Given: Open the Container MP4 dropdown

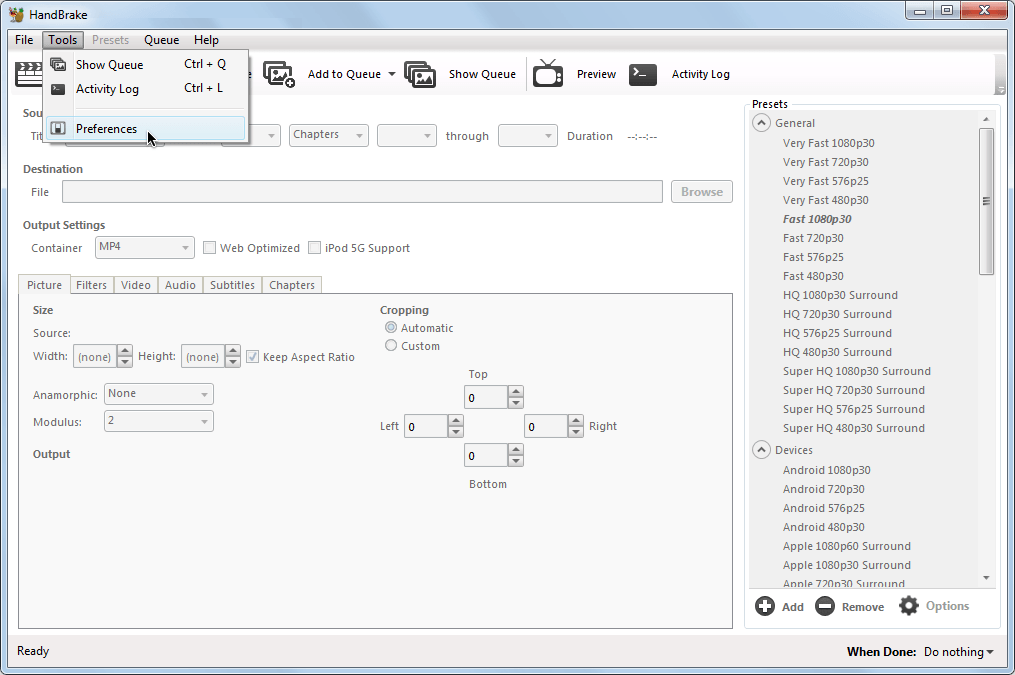Looking at the screenshot, I should pos(145,247).
